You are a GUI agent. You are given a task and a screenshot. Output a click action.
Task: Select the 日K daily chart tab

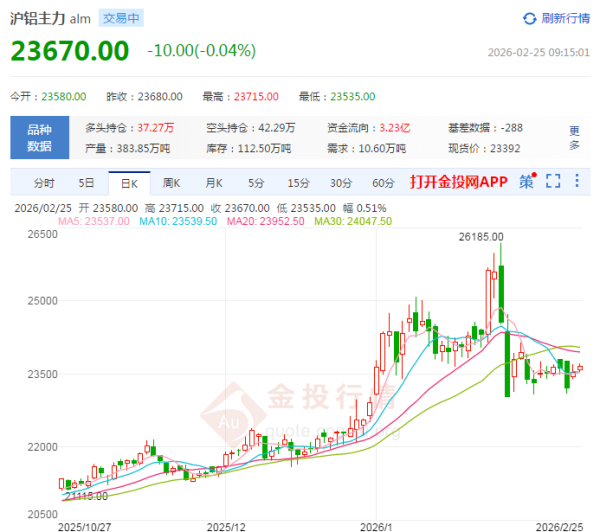(129, 184)
